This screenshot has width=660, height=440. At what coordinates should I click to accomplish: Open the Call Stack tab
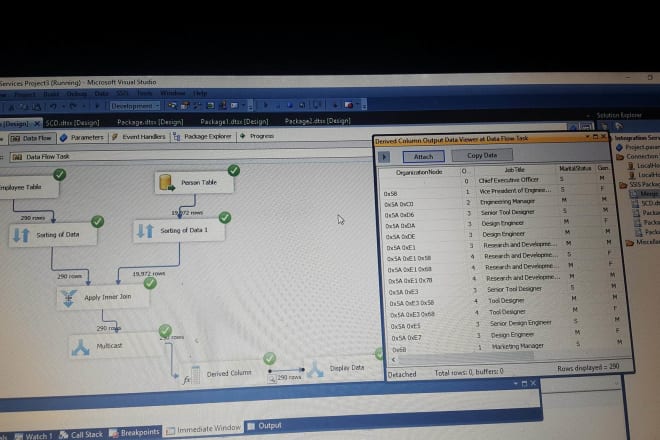(x=82, y=435)
